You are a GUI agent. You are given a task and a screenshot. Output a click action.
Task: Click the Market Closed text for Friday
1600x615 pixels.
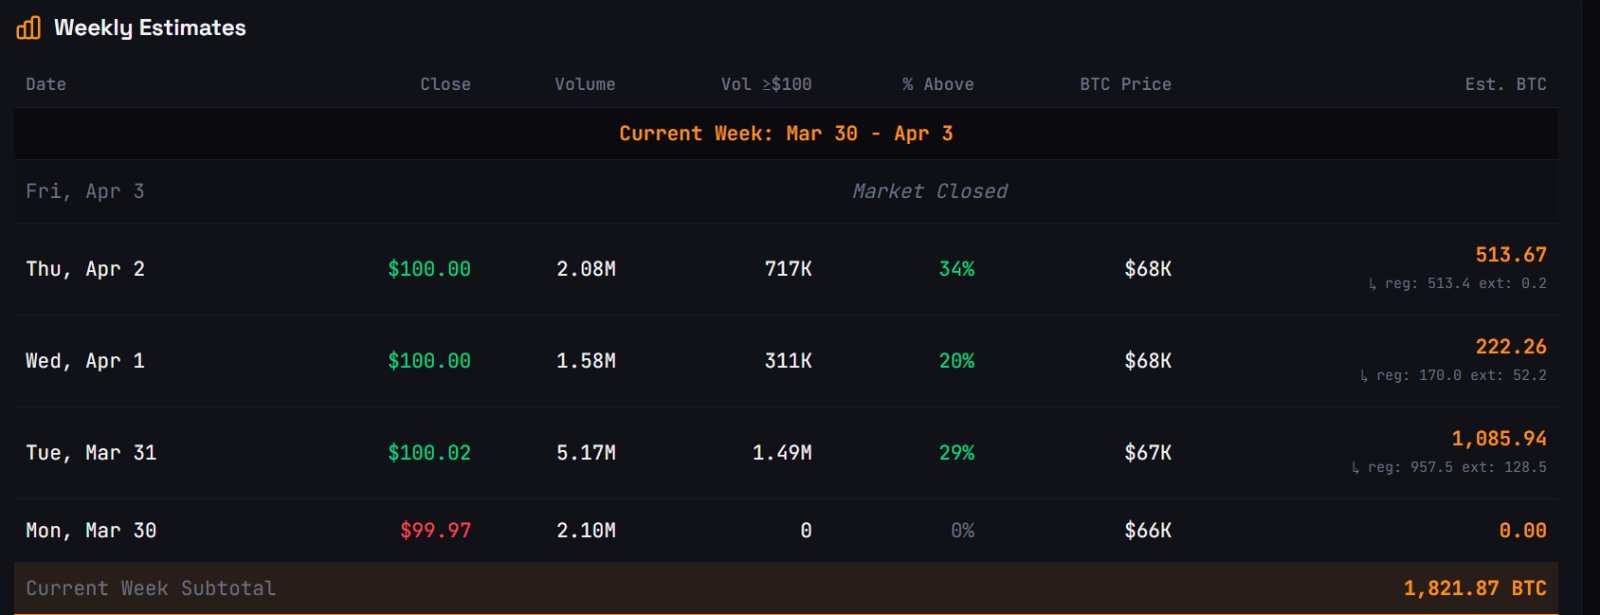[930, 191]
